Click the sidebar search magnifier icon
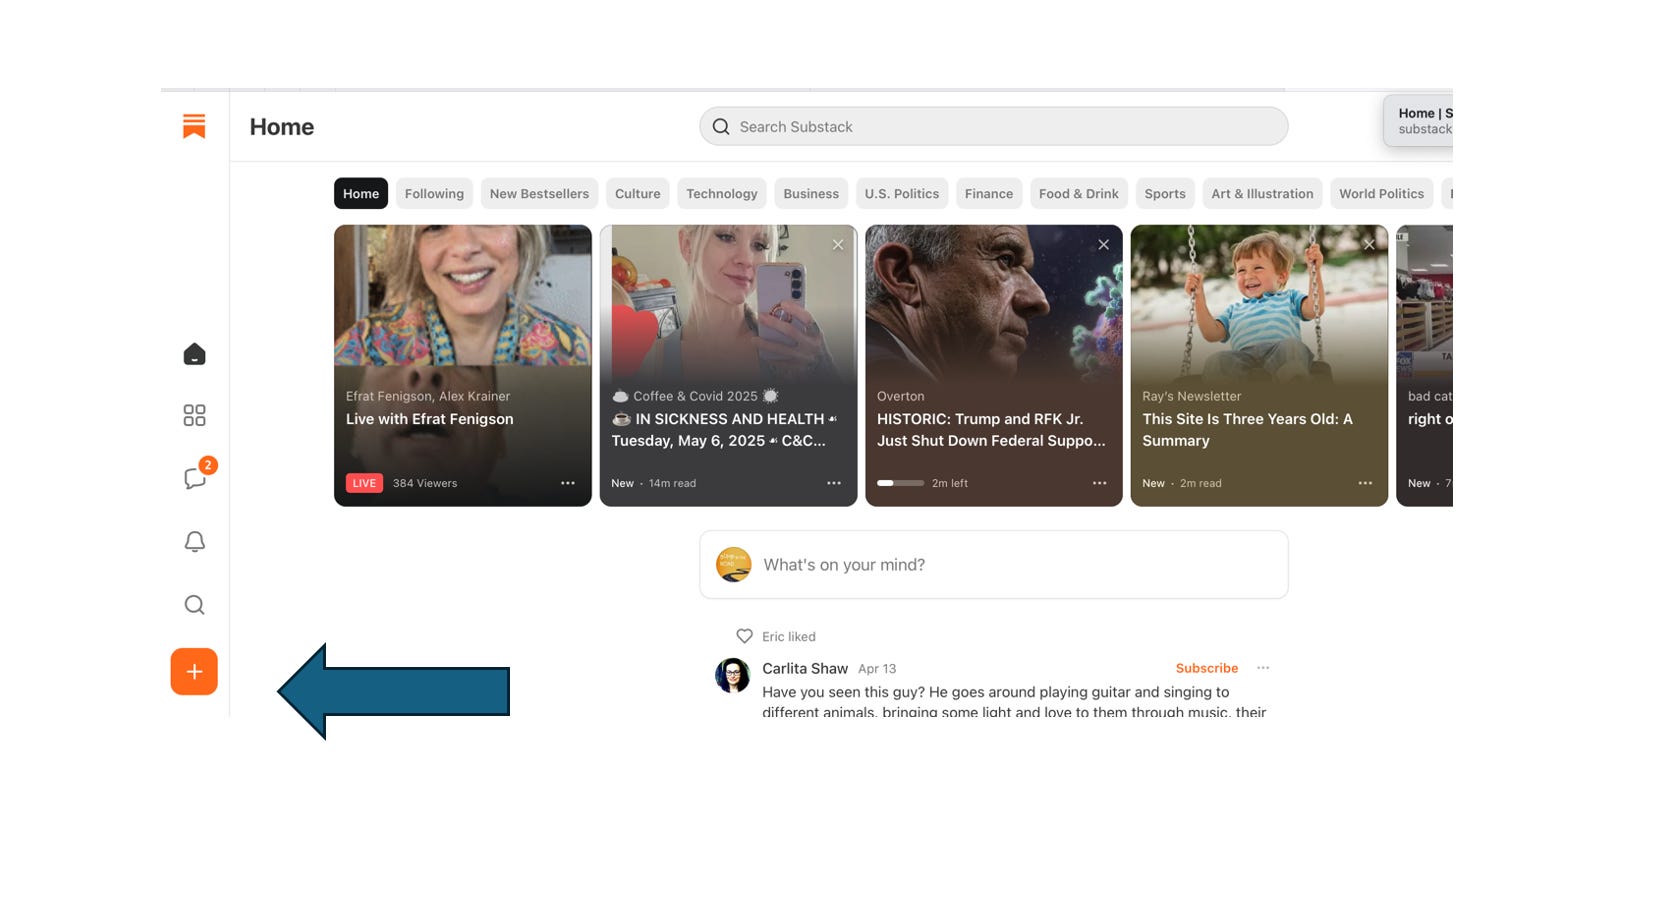 tap(194, 605)
